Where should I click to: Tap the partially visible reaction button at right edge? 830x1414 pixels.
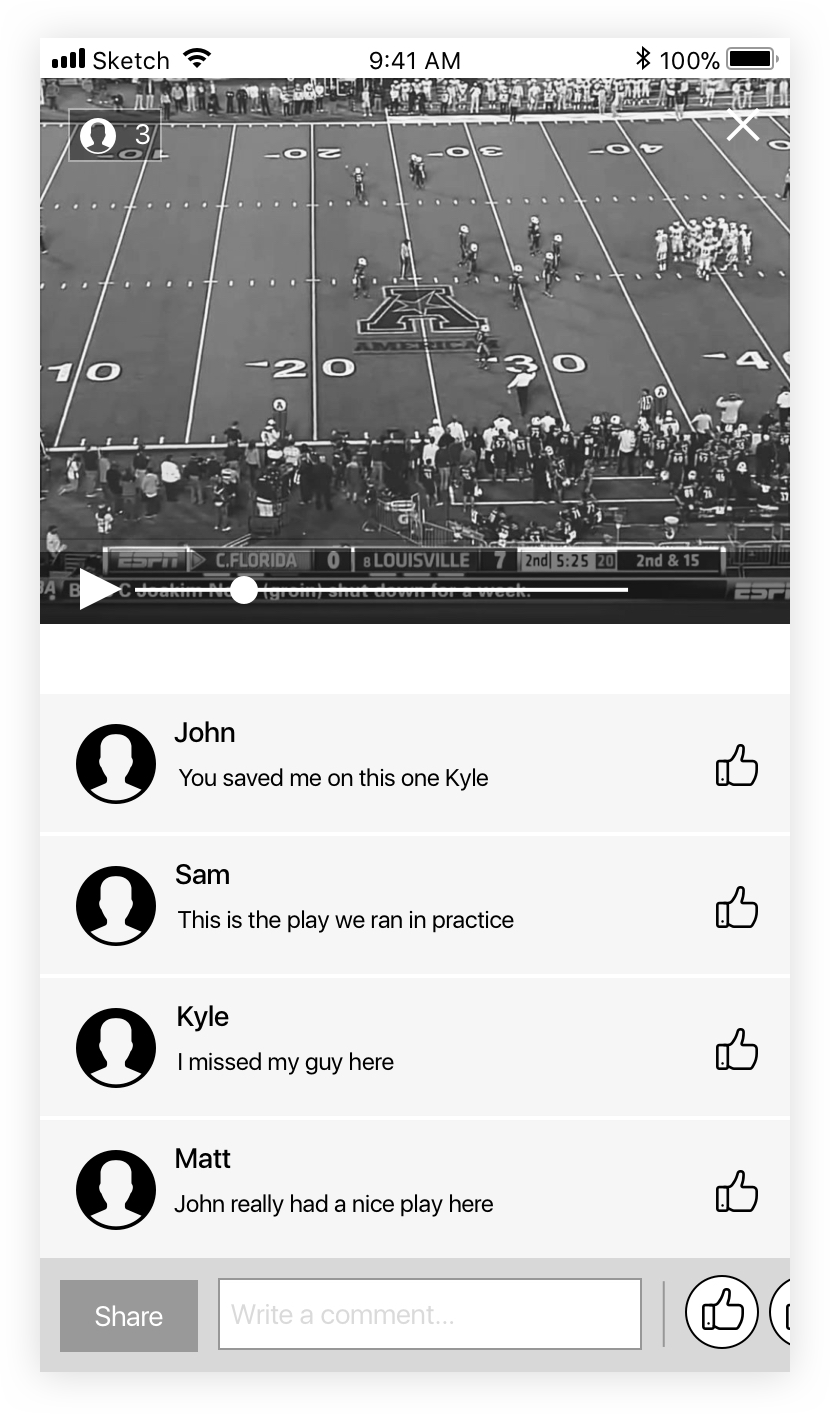pyautogui.click(x=780, y=1311)
